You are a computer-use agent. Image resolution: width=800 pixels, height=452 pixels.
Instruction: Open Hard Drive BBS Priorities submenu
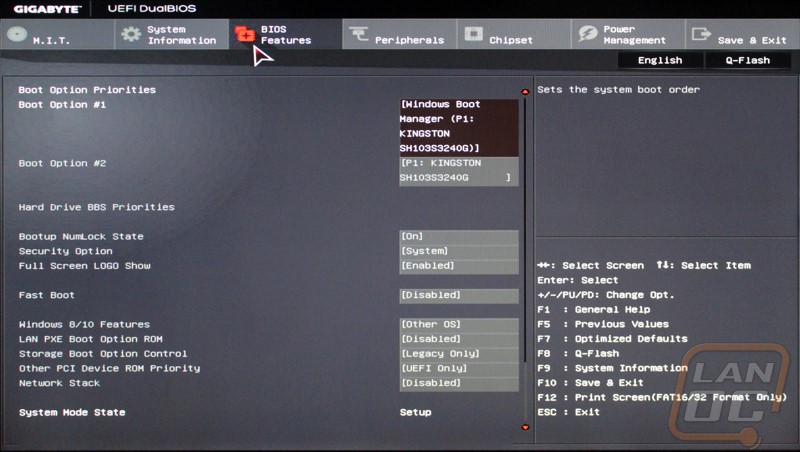click(x=96, y=207)
